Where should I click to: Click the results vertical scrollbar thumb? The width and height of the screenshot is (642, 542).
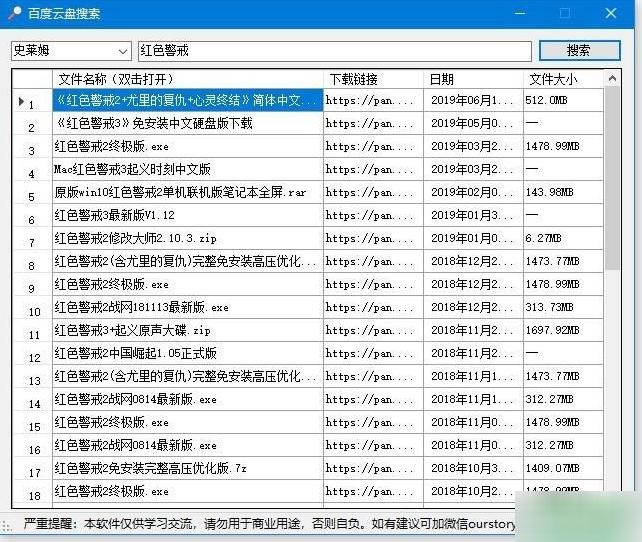[x=612, y=179]
